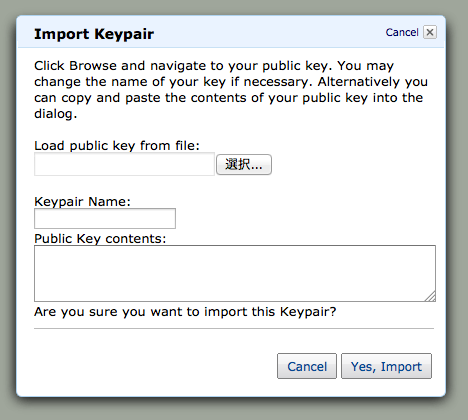Click the bottom Cancel button
This screenshot has height=420, width=468.
(307, 366)
